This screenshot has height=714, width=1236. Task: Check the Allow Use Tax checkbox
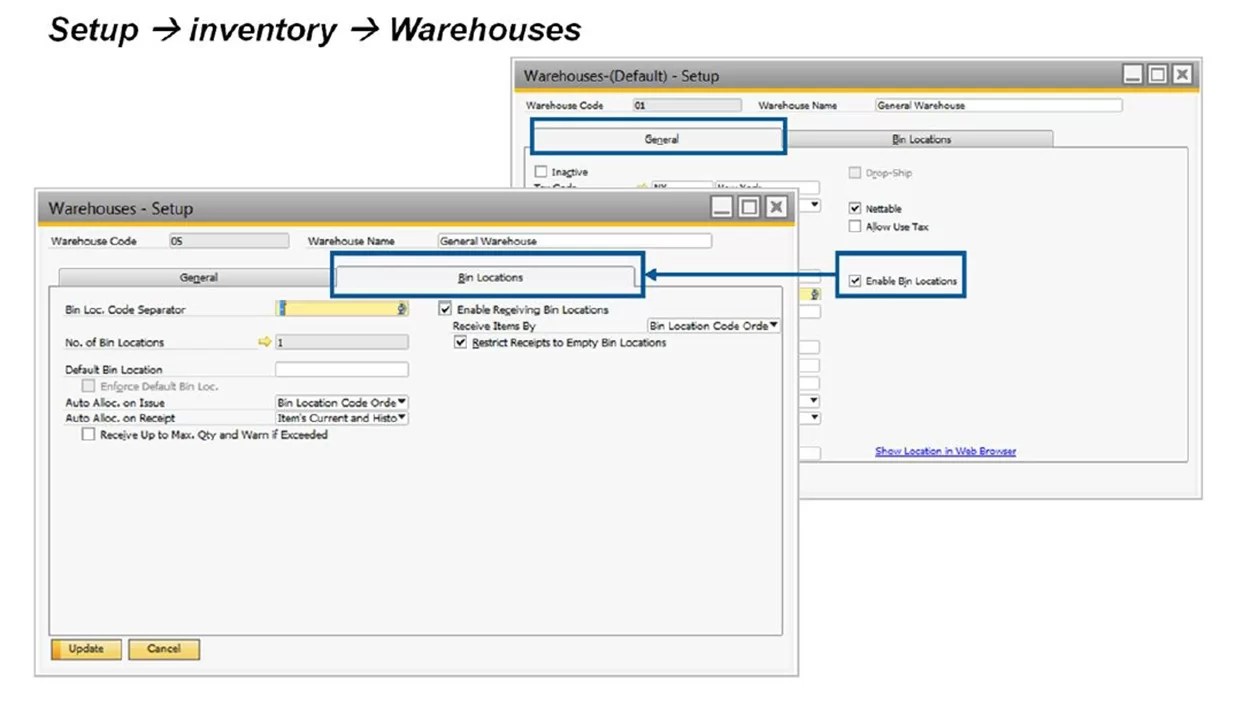pyautogui.click(x=855, y=227)
